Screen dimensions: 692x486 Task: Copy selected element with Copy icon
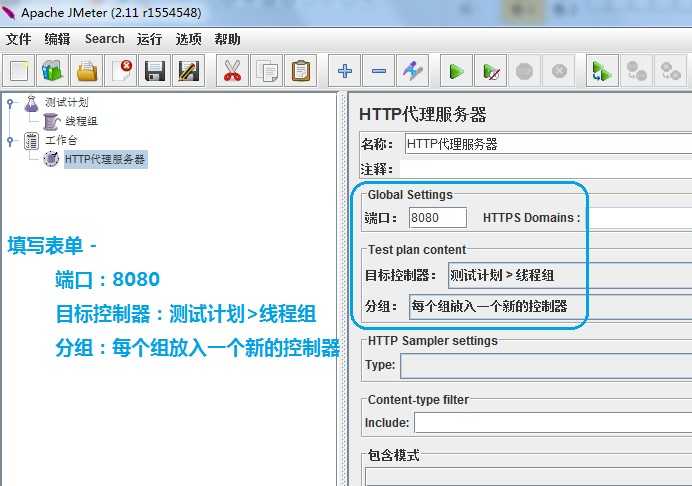pos(267,71)
